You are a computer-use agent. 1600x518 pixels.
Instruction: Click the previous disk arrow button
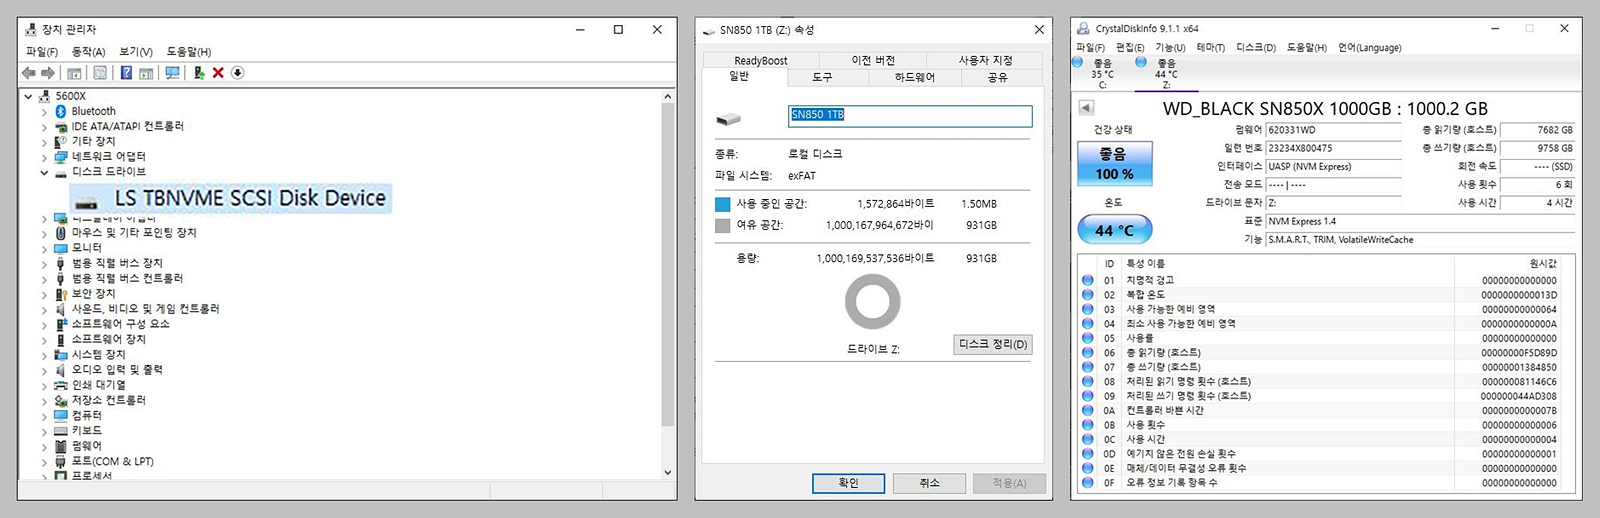click(x=1086, y=108)
